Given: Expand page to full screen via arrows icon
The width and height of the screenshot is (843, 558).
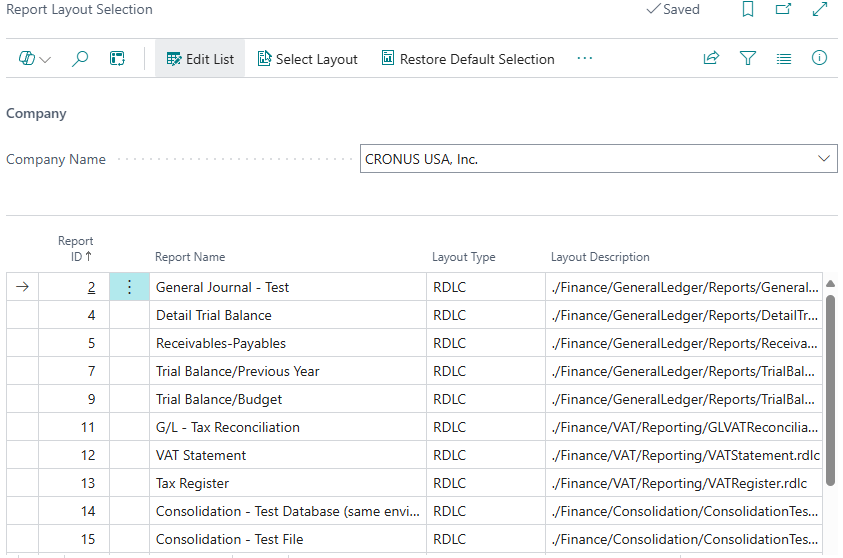Looking at the screenshot, I should 820,10.
